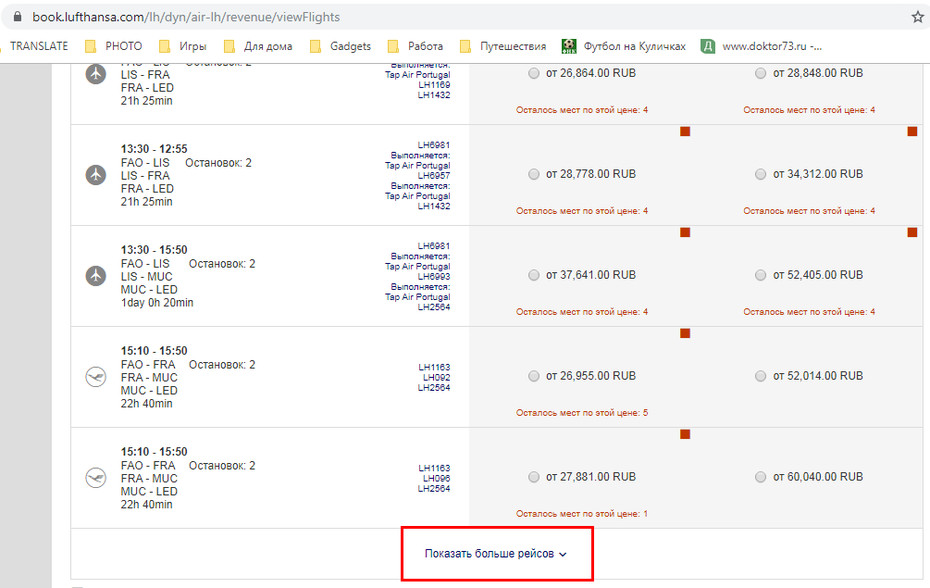Click flight number LH6993
This screenshot has height=588, width=930.
point(434,276)
